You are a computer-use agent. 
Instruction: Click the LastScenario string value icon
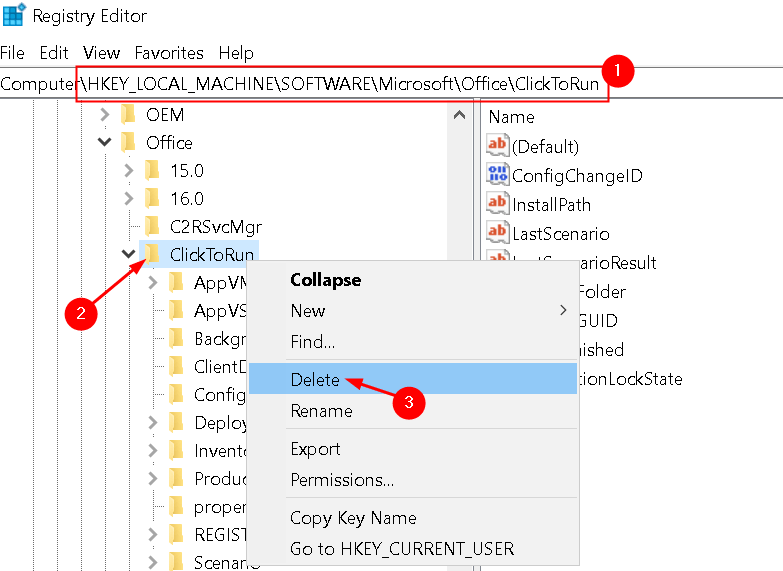[497, 232]
